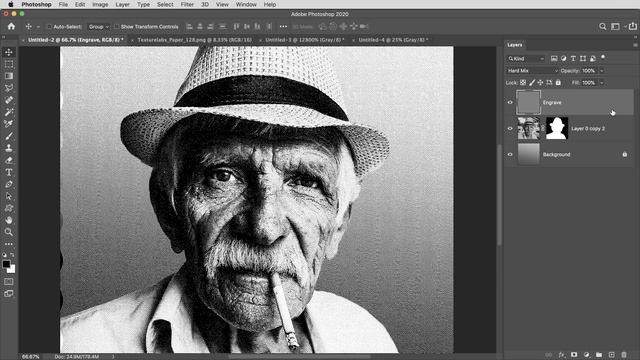Create a new layer plus icon
The image size is (640, 360).
click(x=611, y=355)
